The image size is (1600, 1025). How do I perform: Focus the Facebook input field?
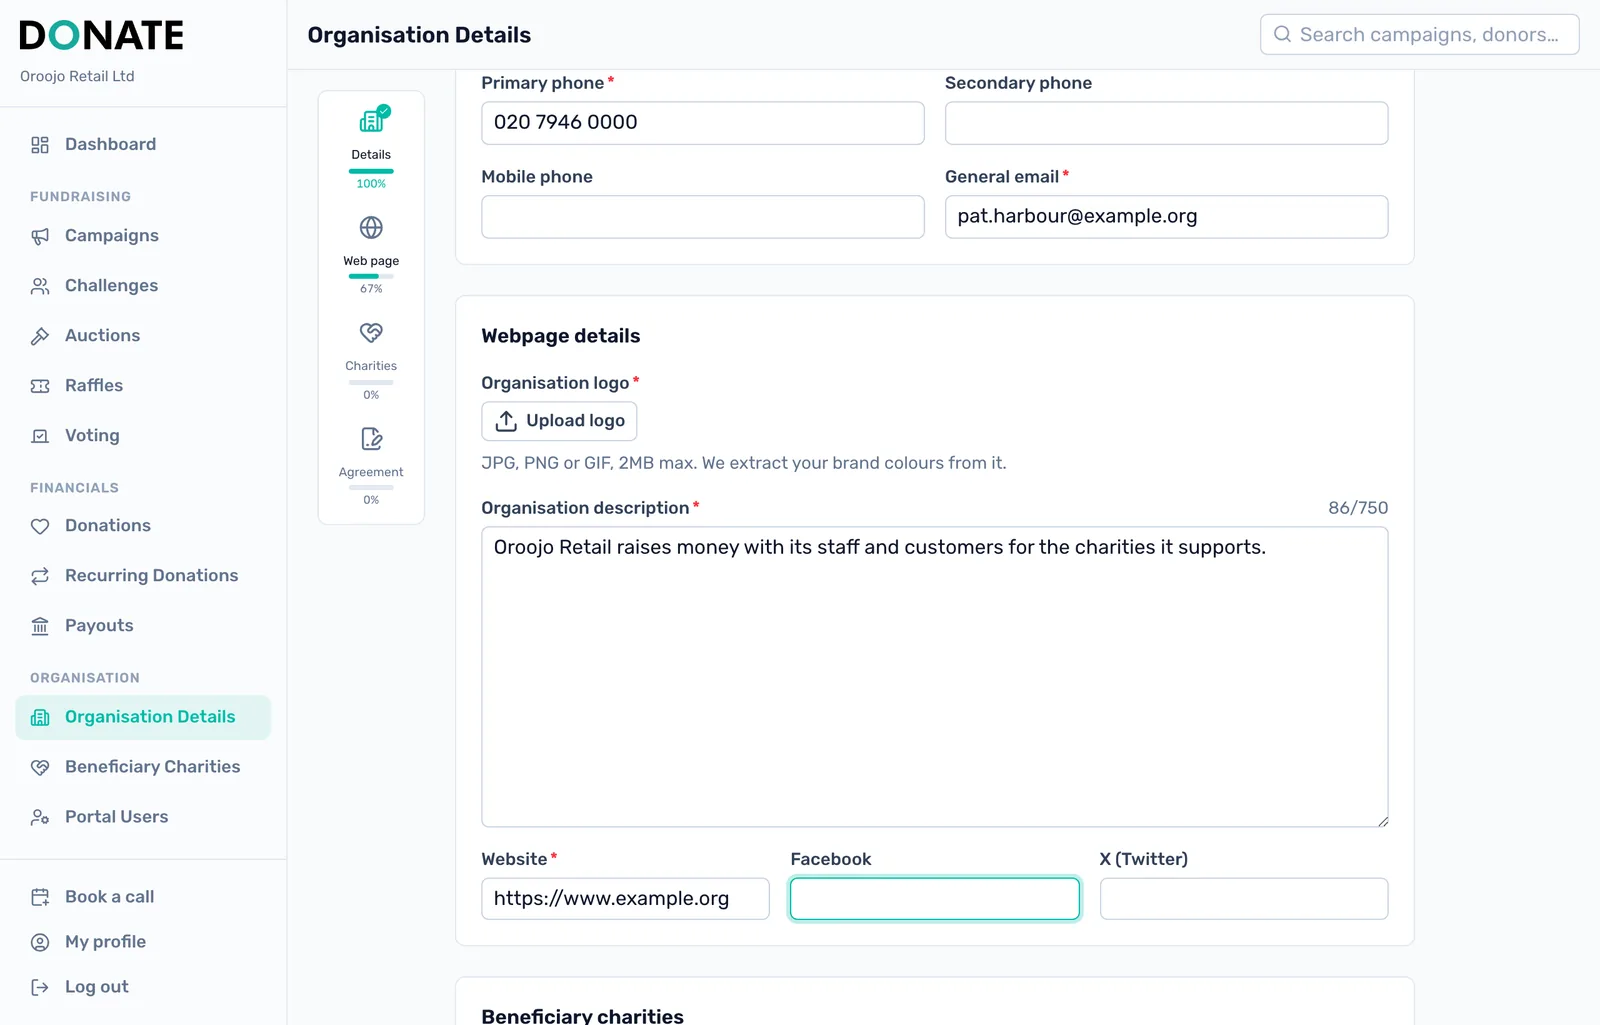[934, 899]
